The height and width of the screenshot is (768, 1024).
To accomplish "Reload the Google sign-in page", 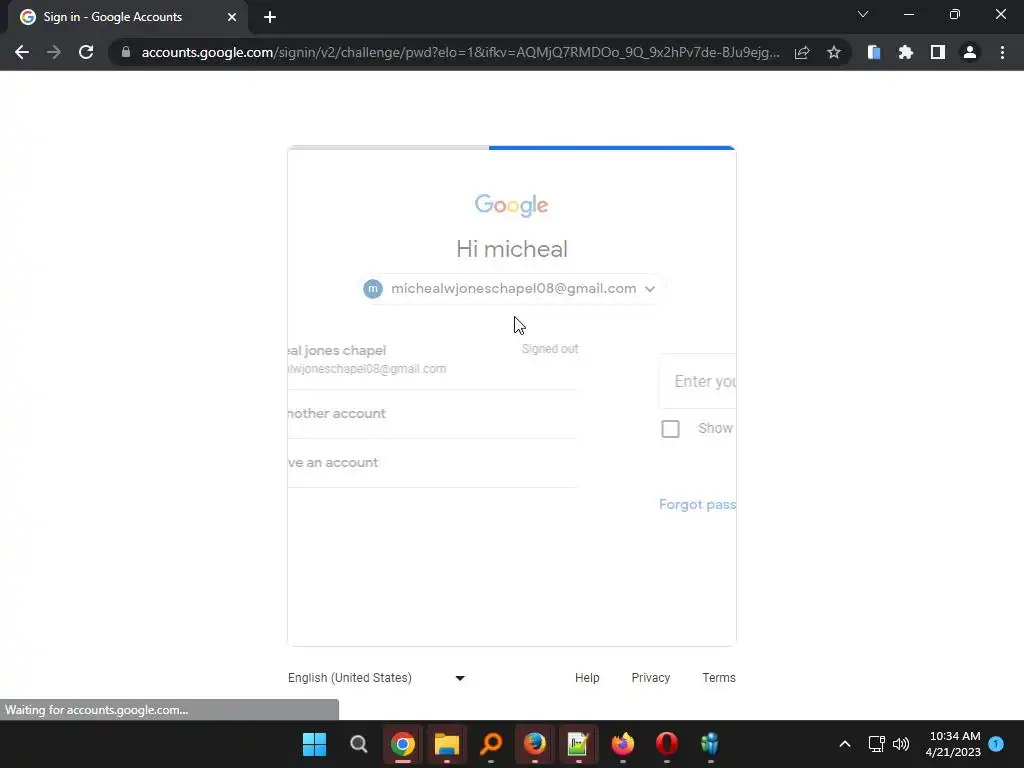I will coord(86,52).
